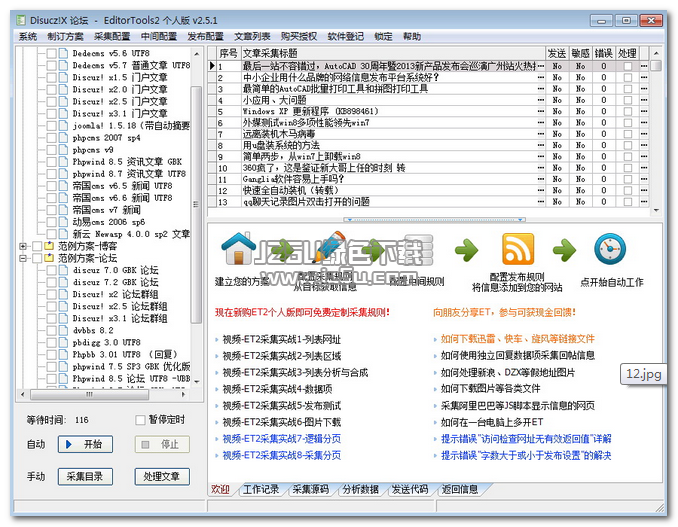Click green arrow before the clock icon
This screenshot has width=678, height=527.
pyautogui.click(x=564, y=250)
